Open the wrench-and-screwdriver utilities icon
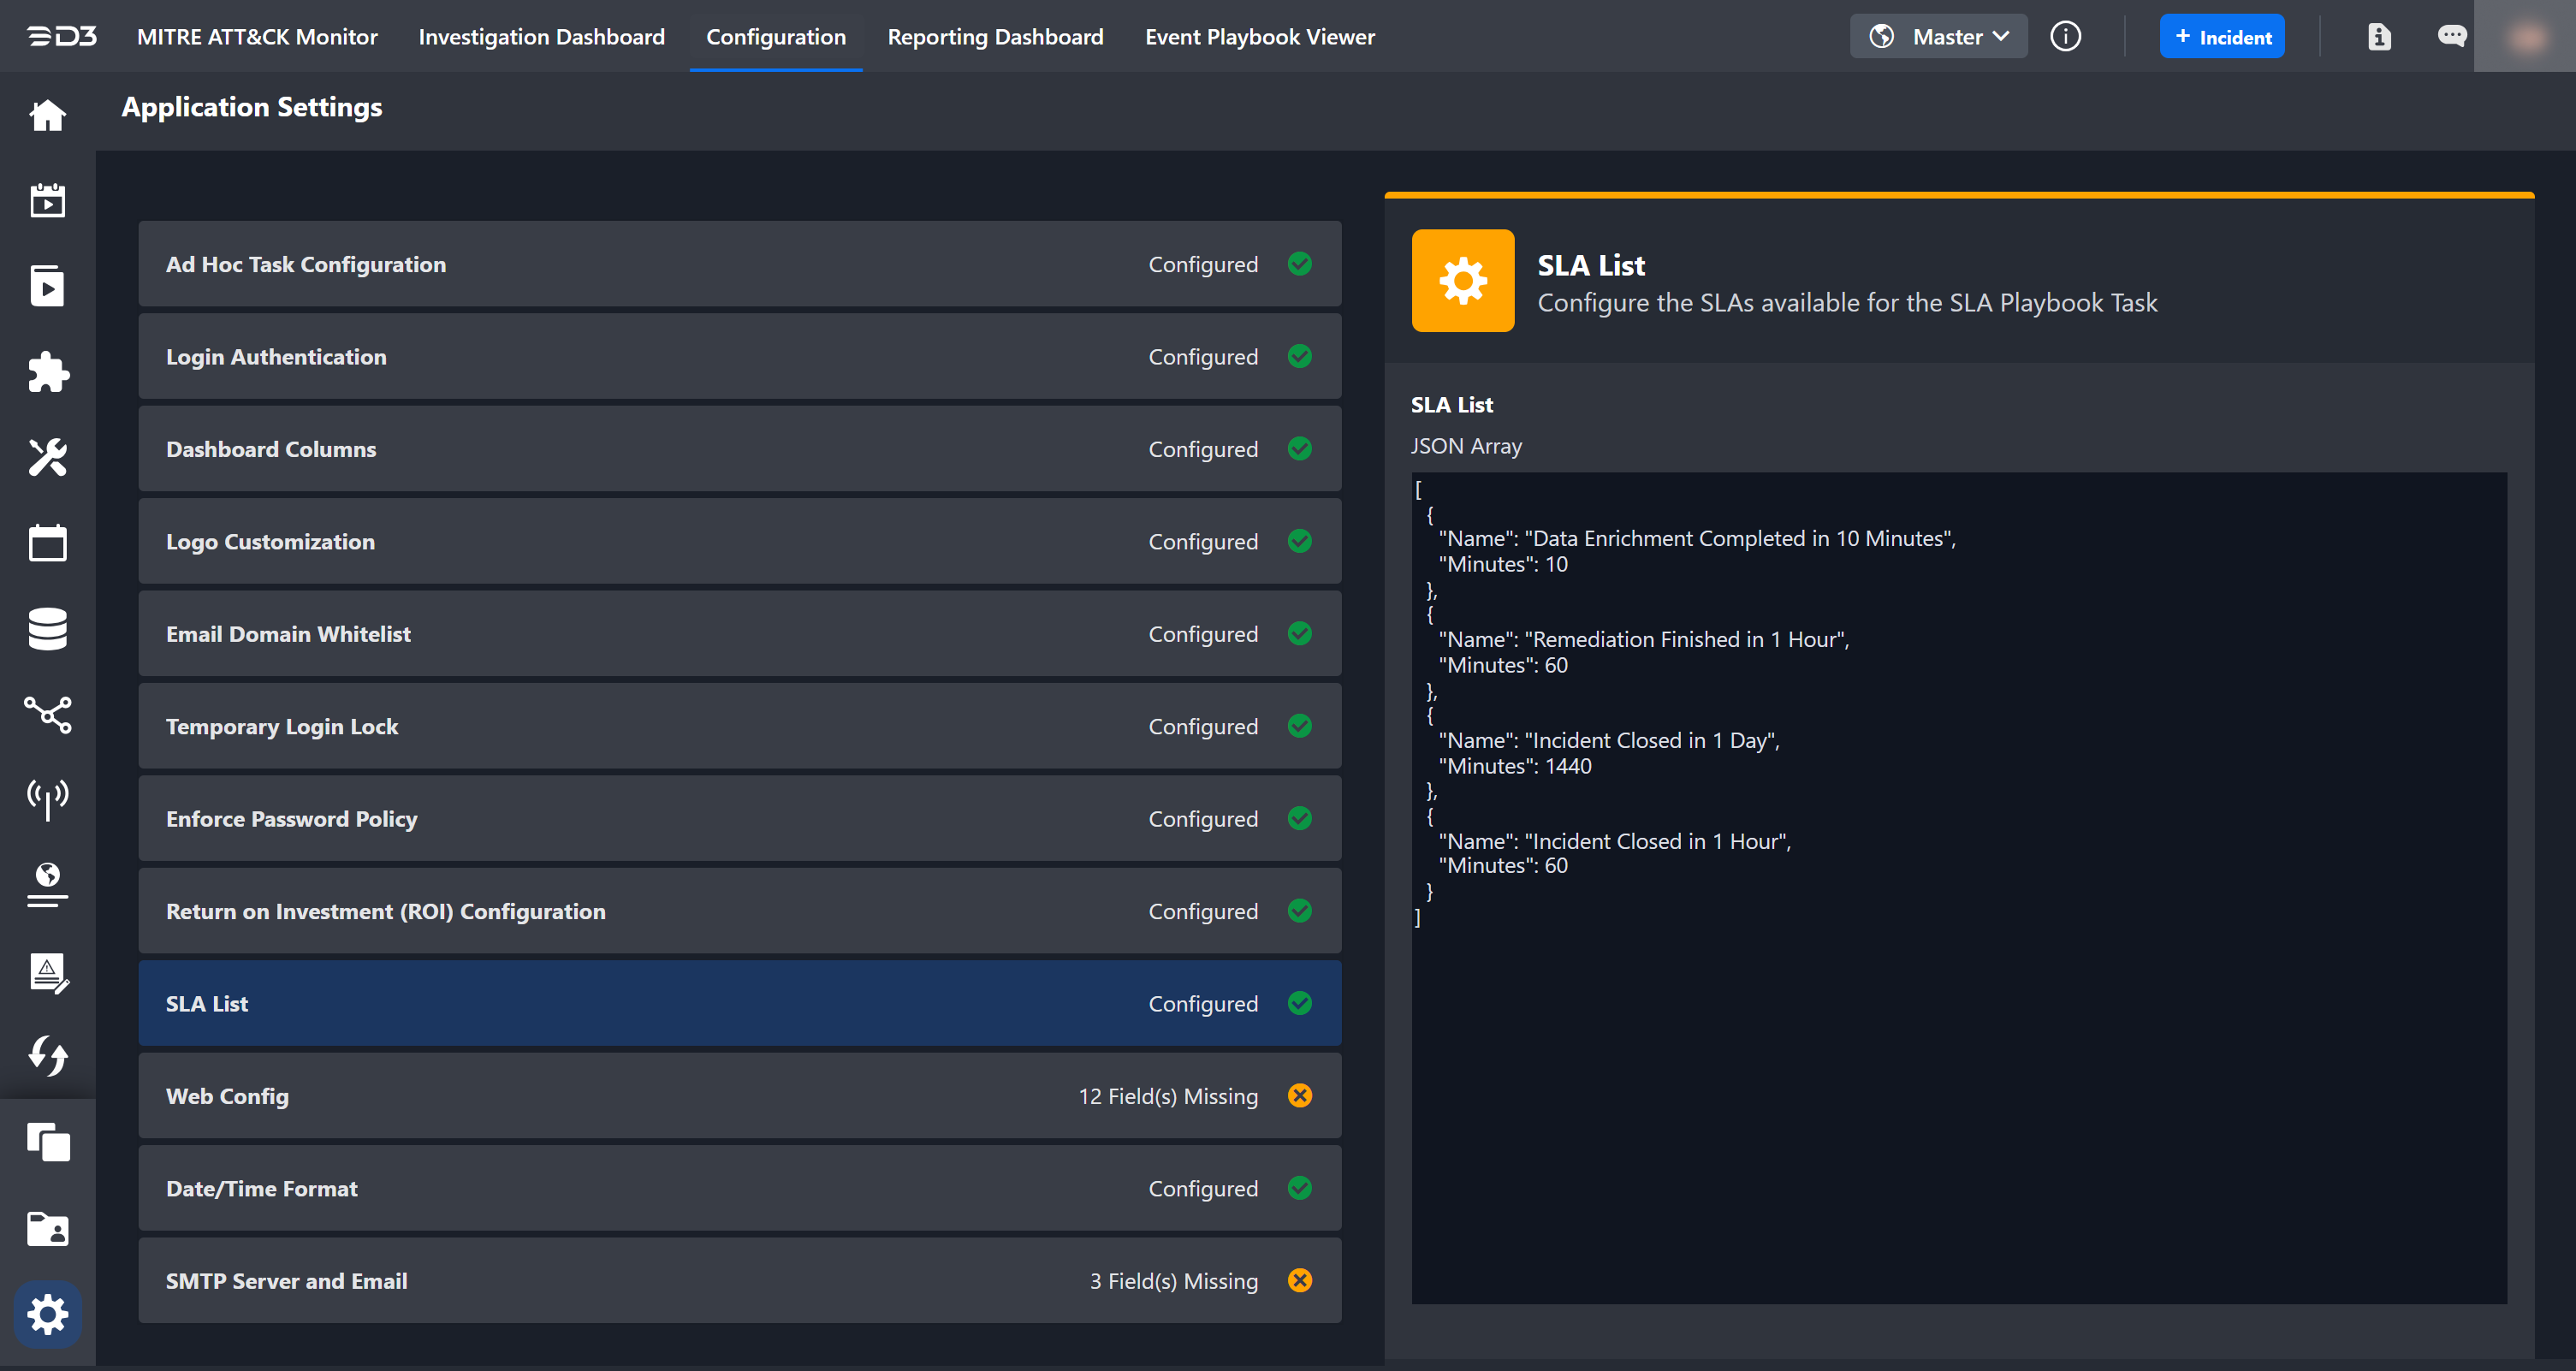Screen dimensions: 2576x1371 tap(47, 458)
